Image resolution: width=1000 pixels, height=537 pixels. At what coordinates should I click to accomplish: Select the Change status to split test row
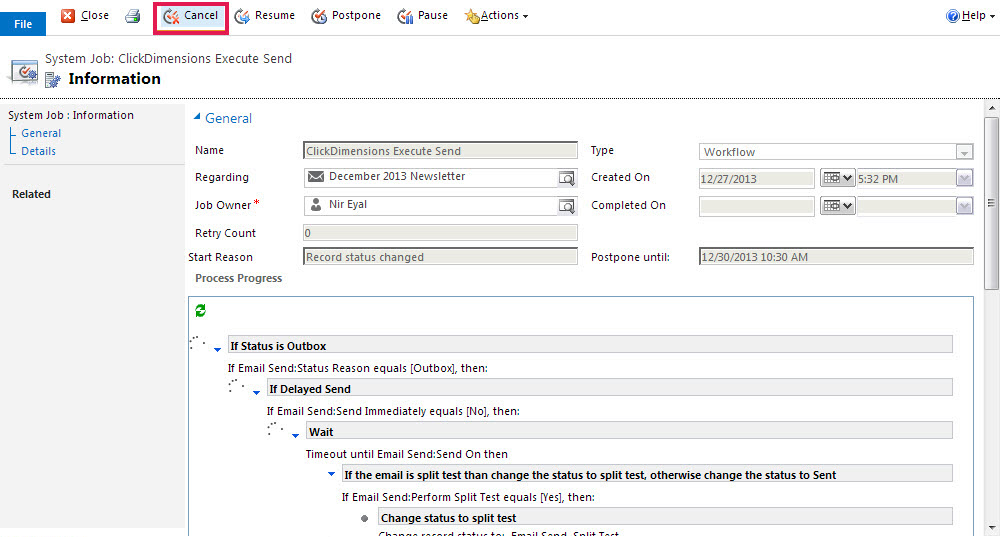coord(665,517)
